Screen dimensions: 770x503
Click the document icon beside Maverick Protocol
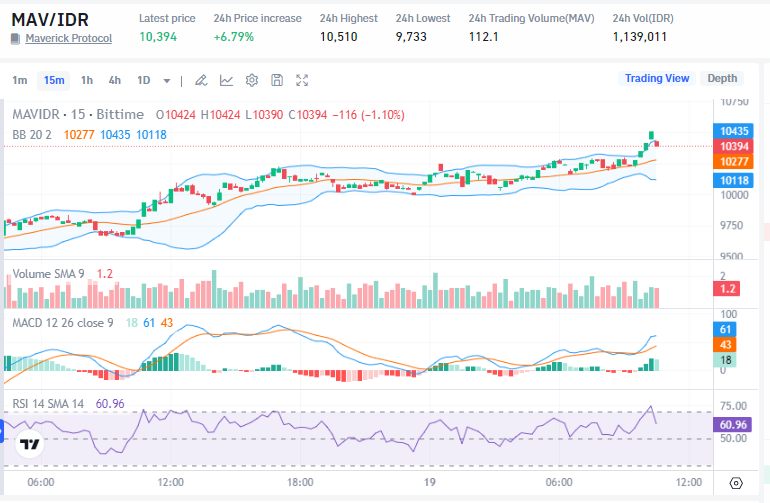15,38
